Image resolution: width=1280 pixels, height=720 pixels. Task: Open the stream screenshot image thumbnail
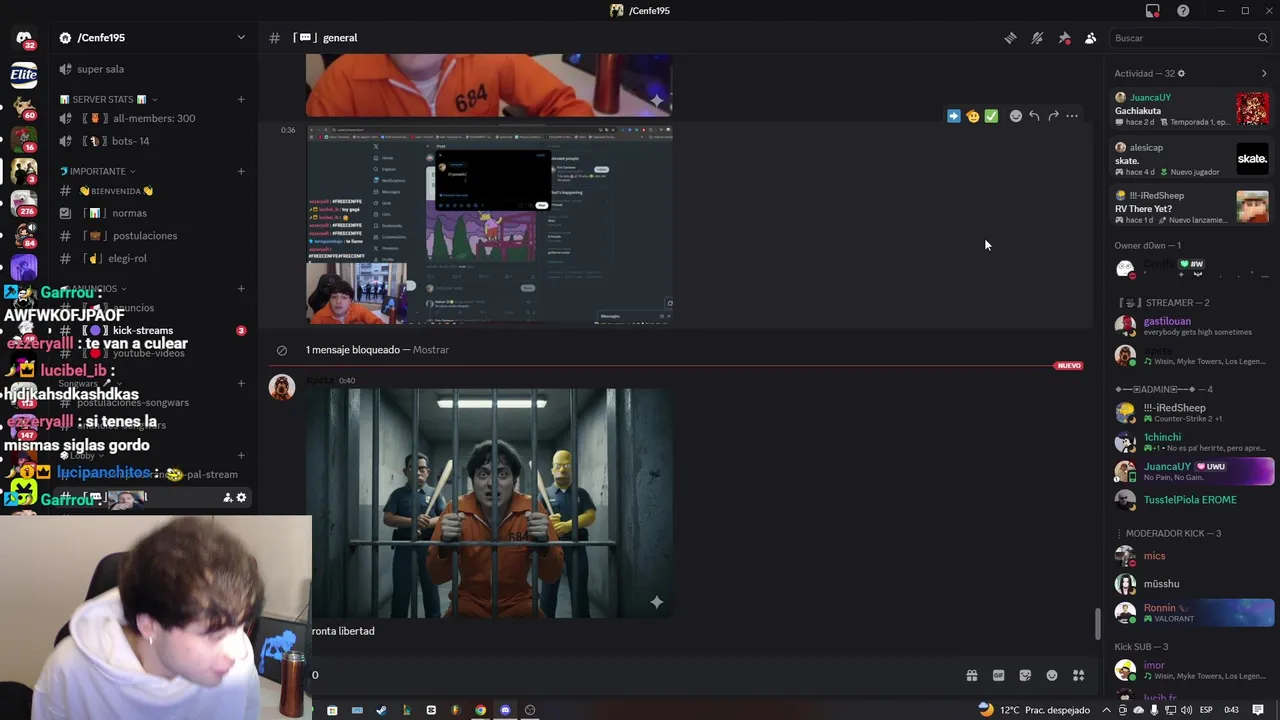(489, 225)
